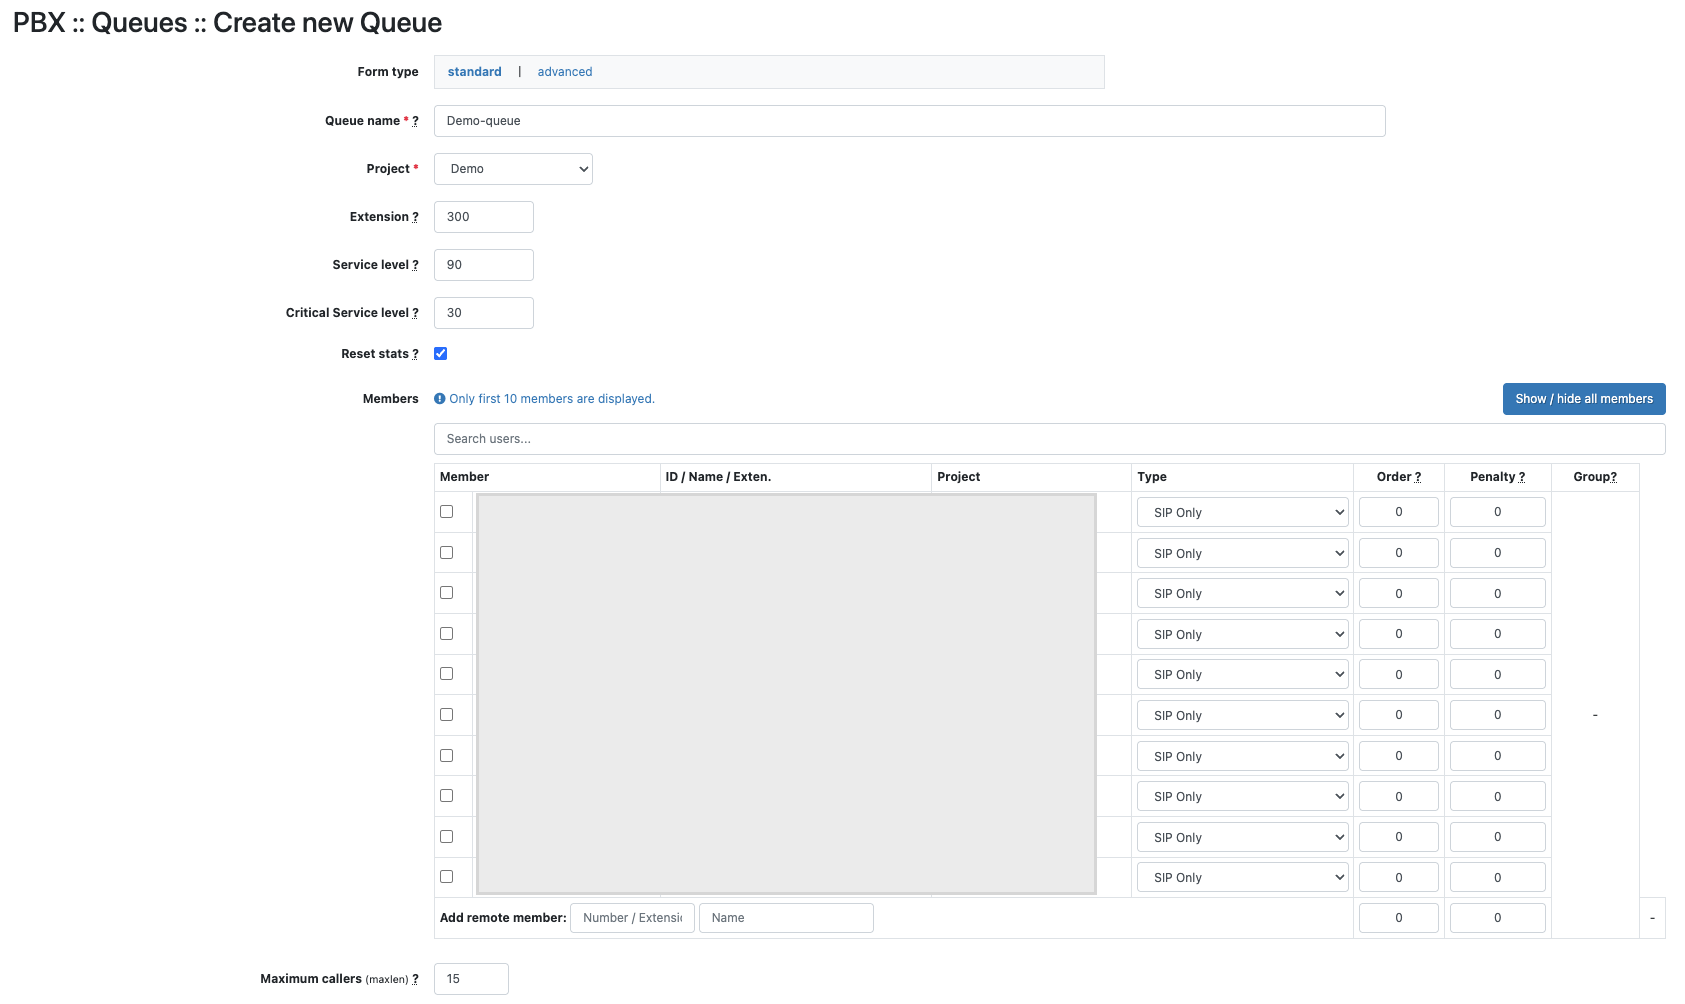This screenshot has height=1004, width=1685.
Task: Click the info icon beside members notice
Action: point(440,399)
